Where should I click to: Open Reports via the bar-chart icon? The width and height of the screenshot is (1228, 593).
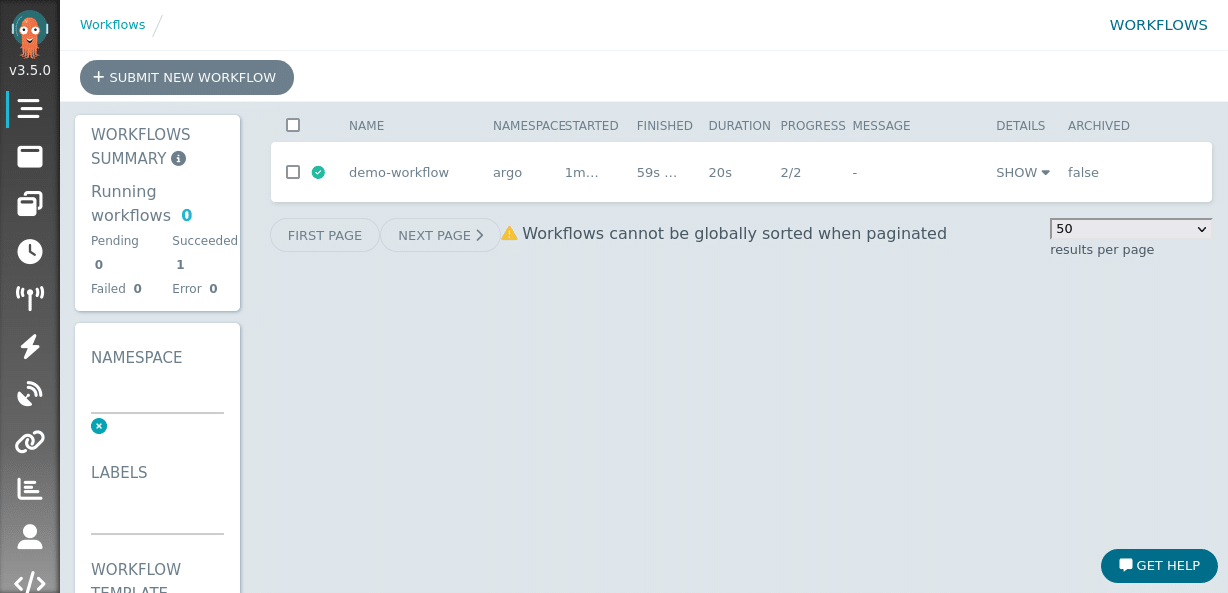pos(30,488)
